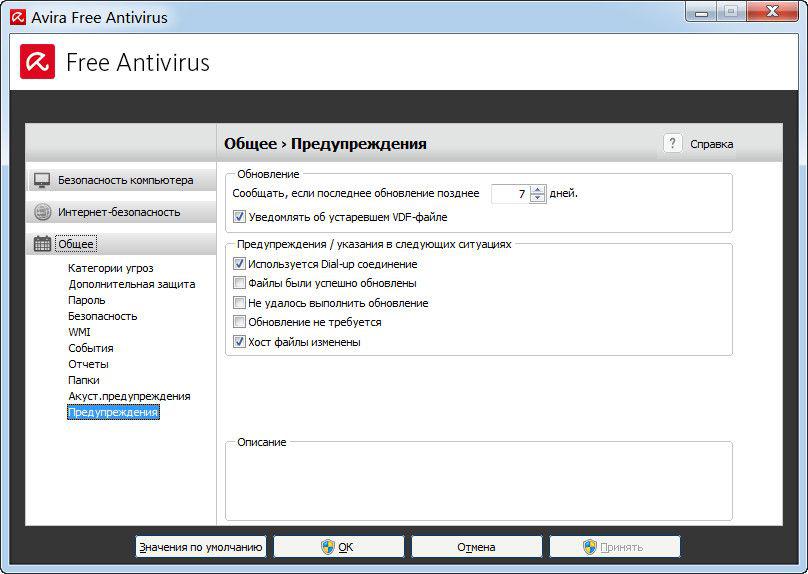This screenshot has height=574, width=808.
Task: Expand the Интернет-безопасность section
Action: [121, 212]
